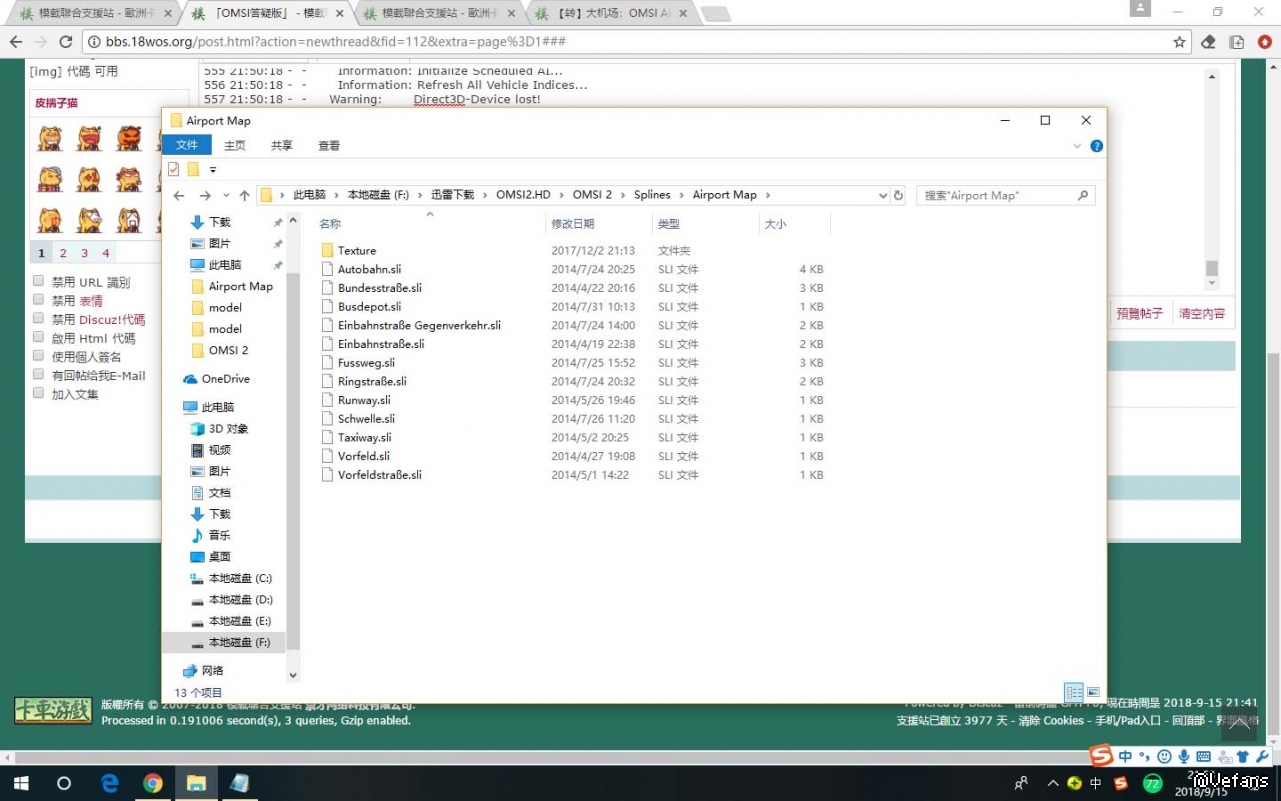Screen dimensions: 1281x801
Task: Click the Explorer help question mark icon
Action: [1096, 146]
